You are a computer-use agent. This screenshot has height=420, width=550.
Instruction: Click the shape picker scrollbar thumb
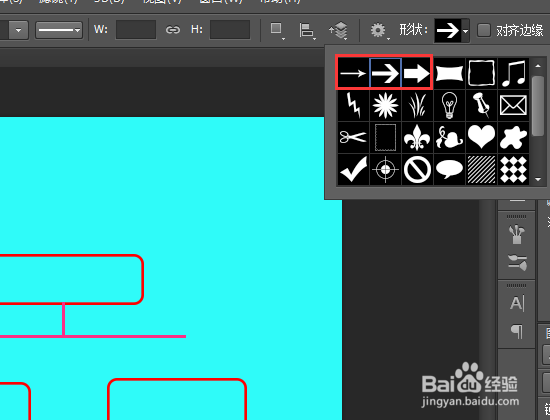[538, 106]
